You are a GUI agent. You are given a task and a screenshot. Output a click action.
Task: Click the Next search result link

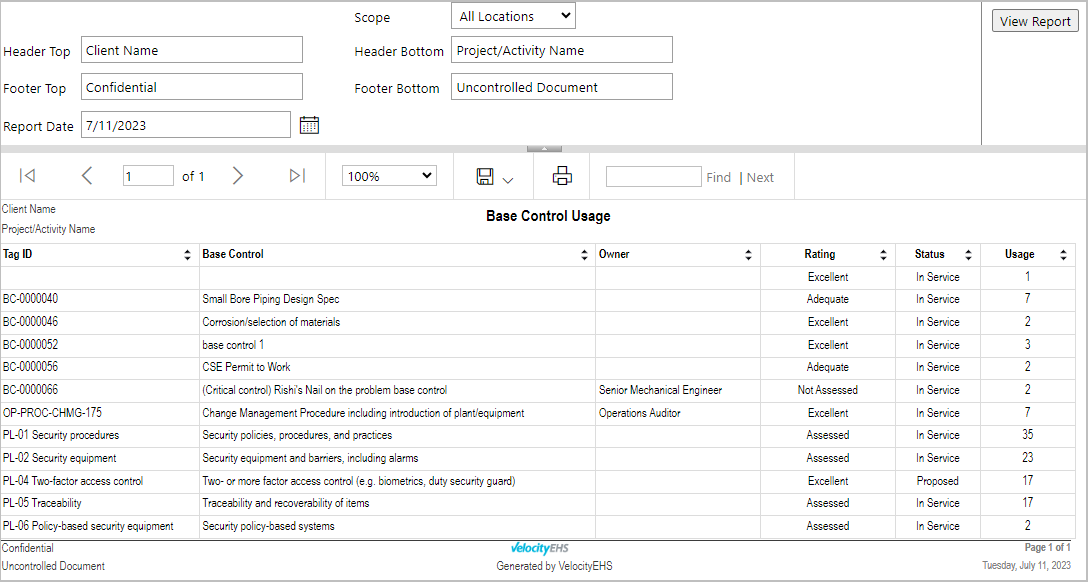click(x=760, y=178)
